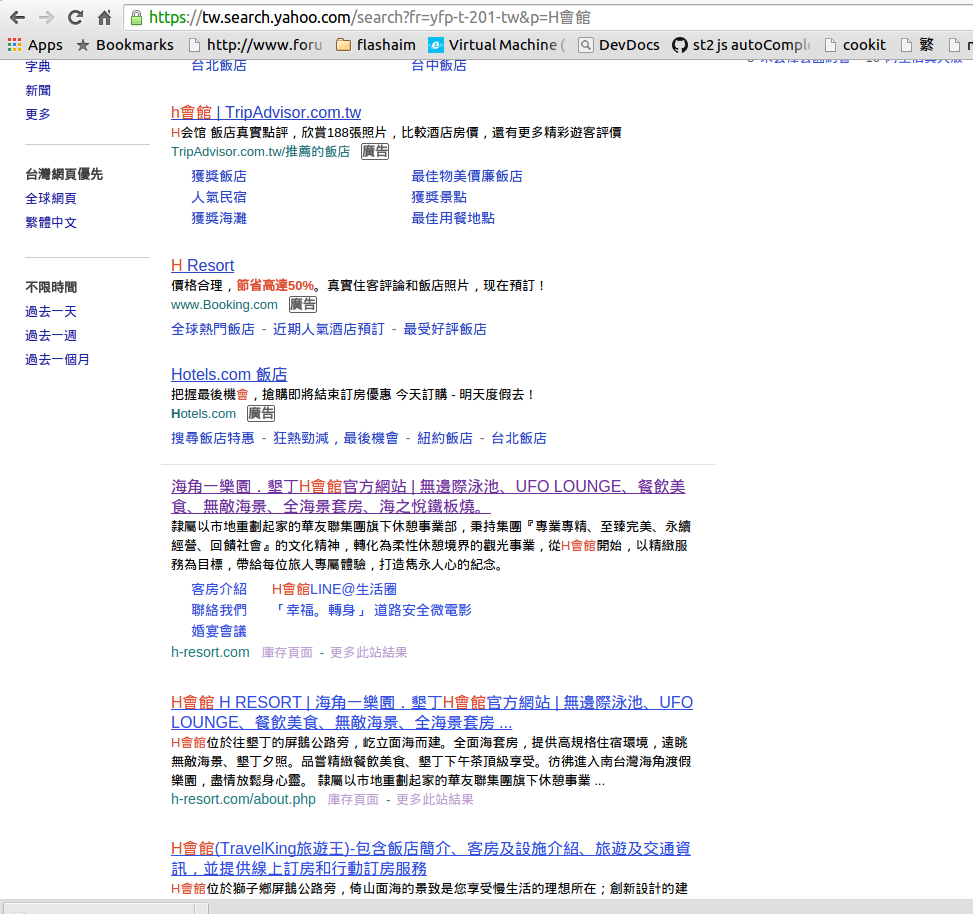973x914 pixels.
Task: Open the http://www.foru bookmark
Action: (x=256, y=45)
